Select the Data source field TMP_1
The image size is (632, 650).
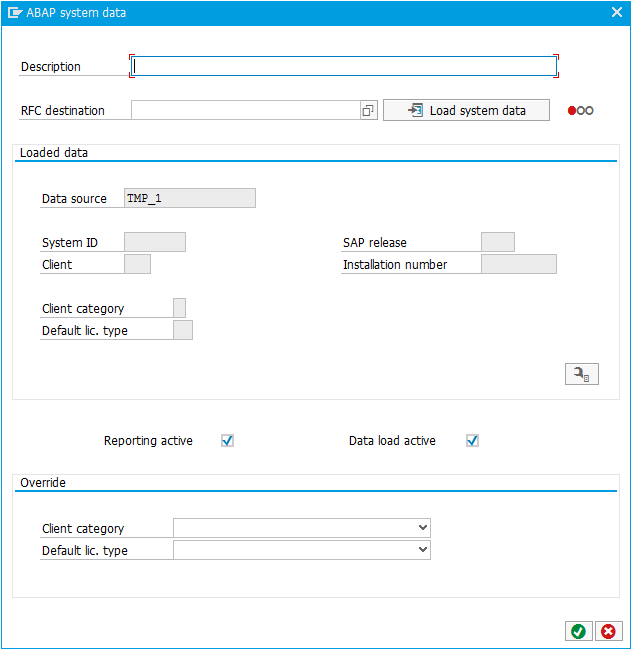[x=190, y=198]
